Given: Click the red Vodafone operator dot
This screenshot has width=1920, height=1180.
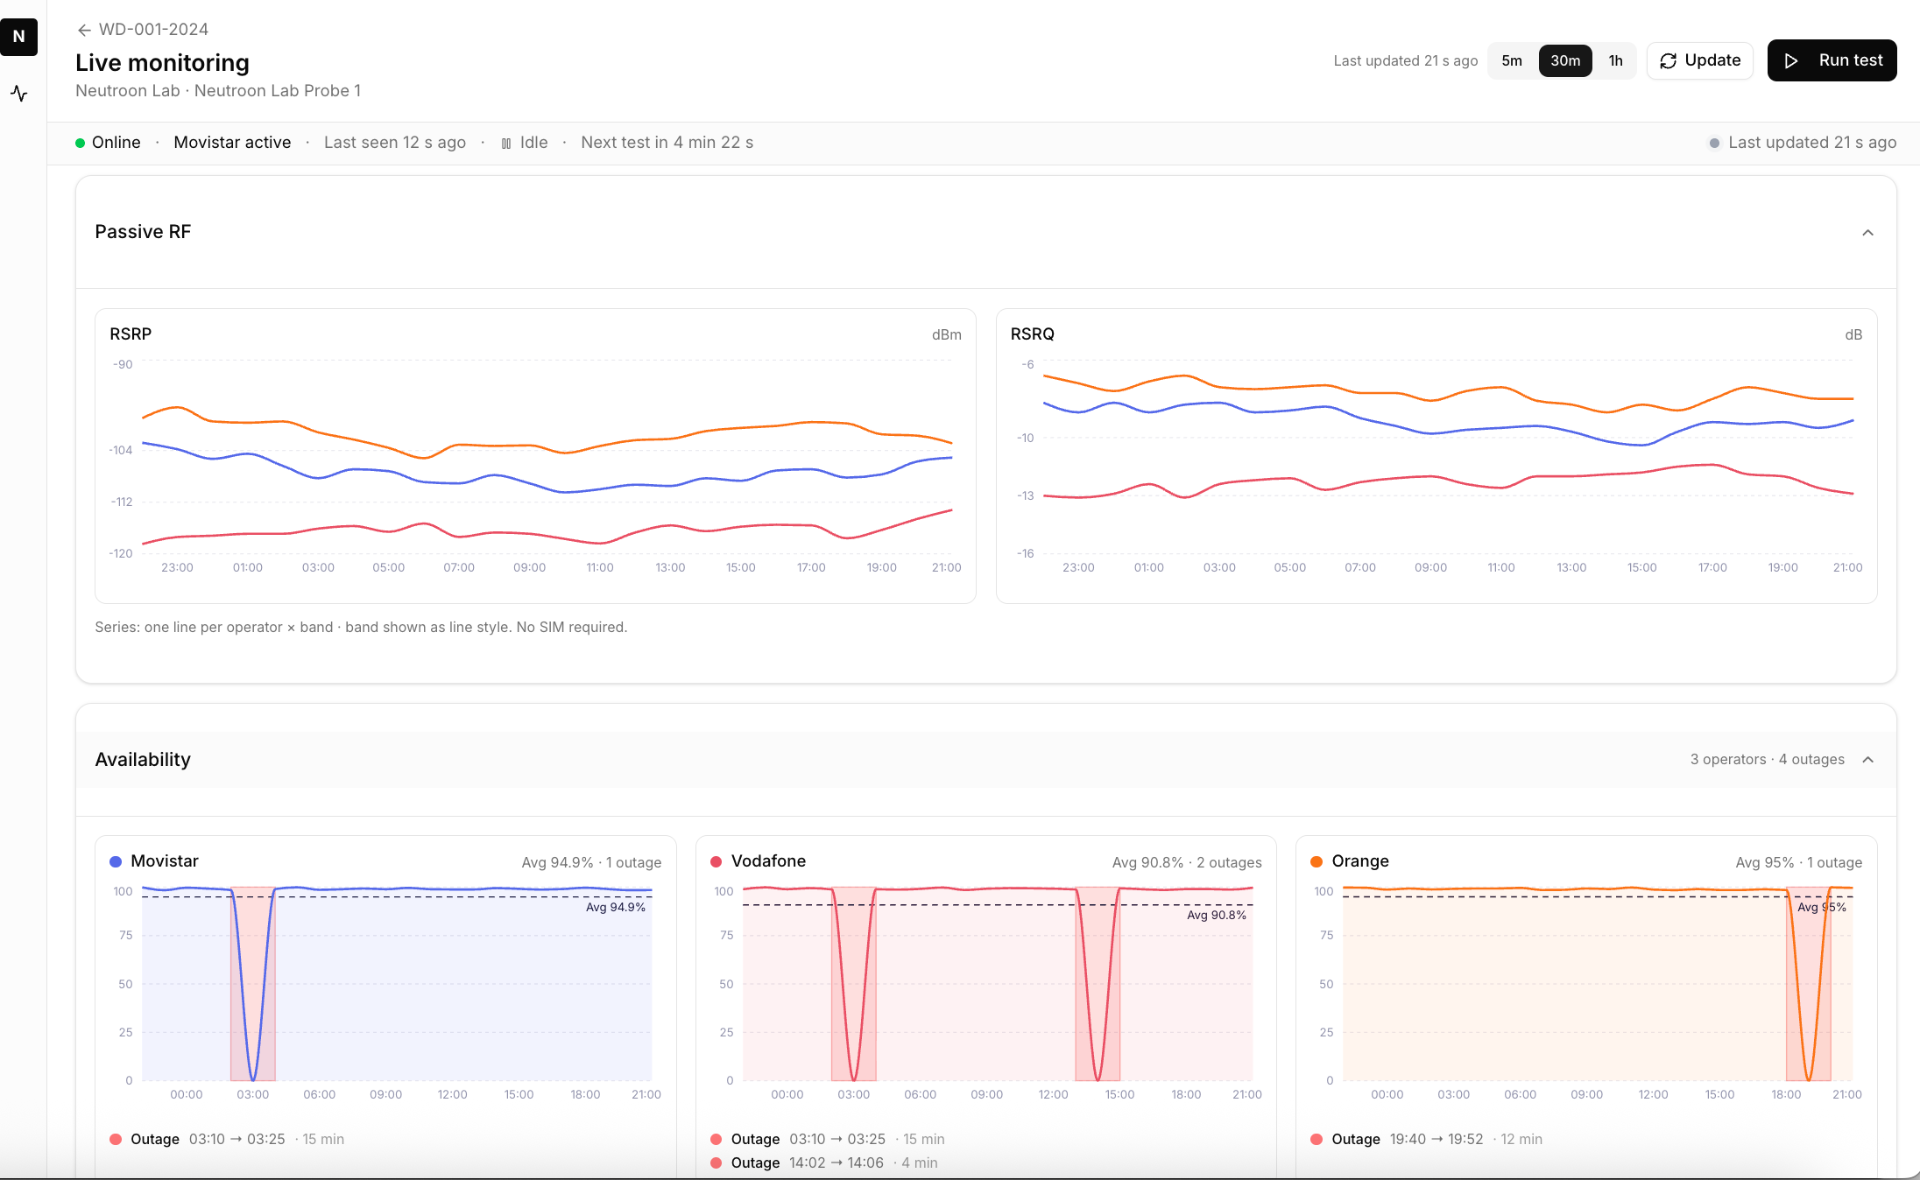Looking at the screenshot, I should point(716,862).
